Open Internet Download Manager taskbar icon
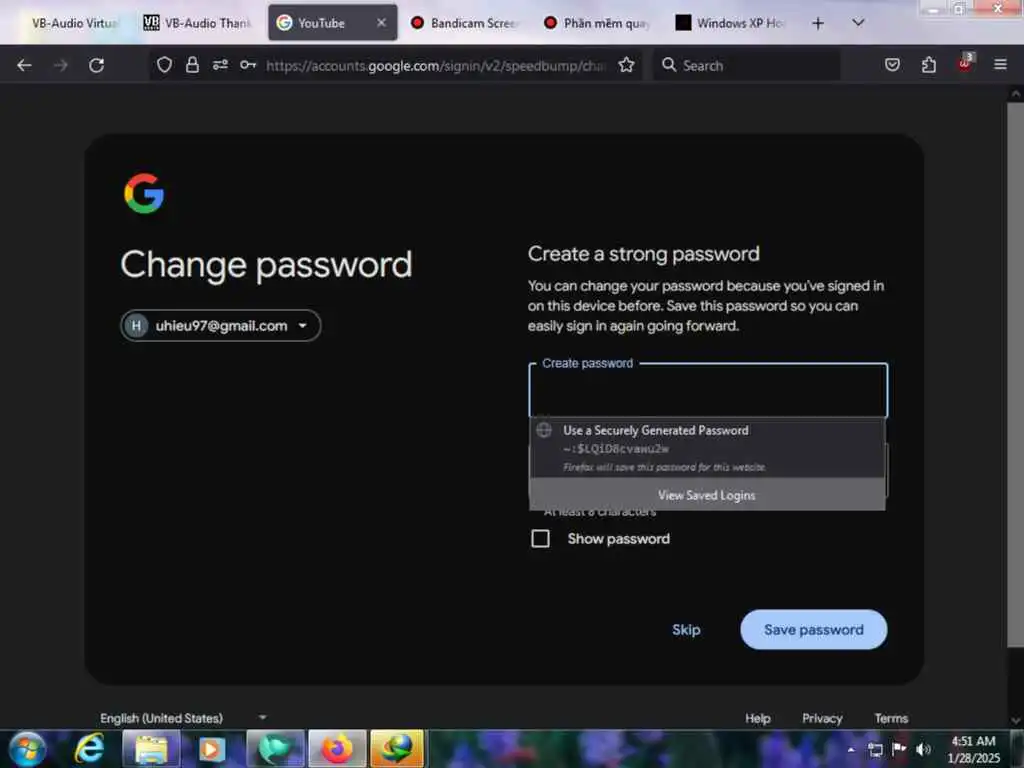Image resolution: width=1024 pixels, height=768 pixels. click(396, 748)
